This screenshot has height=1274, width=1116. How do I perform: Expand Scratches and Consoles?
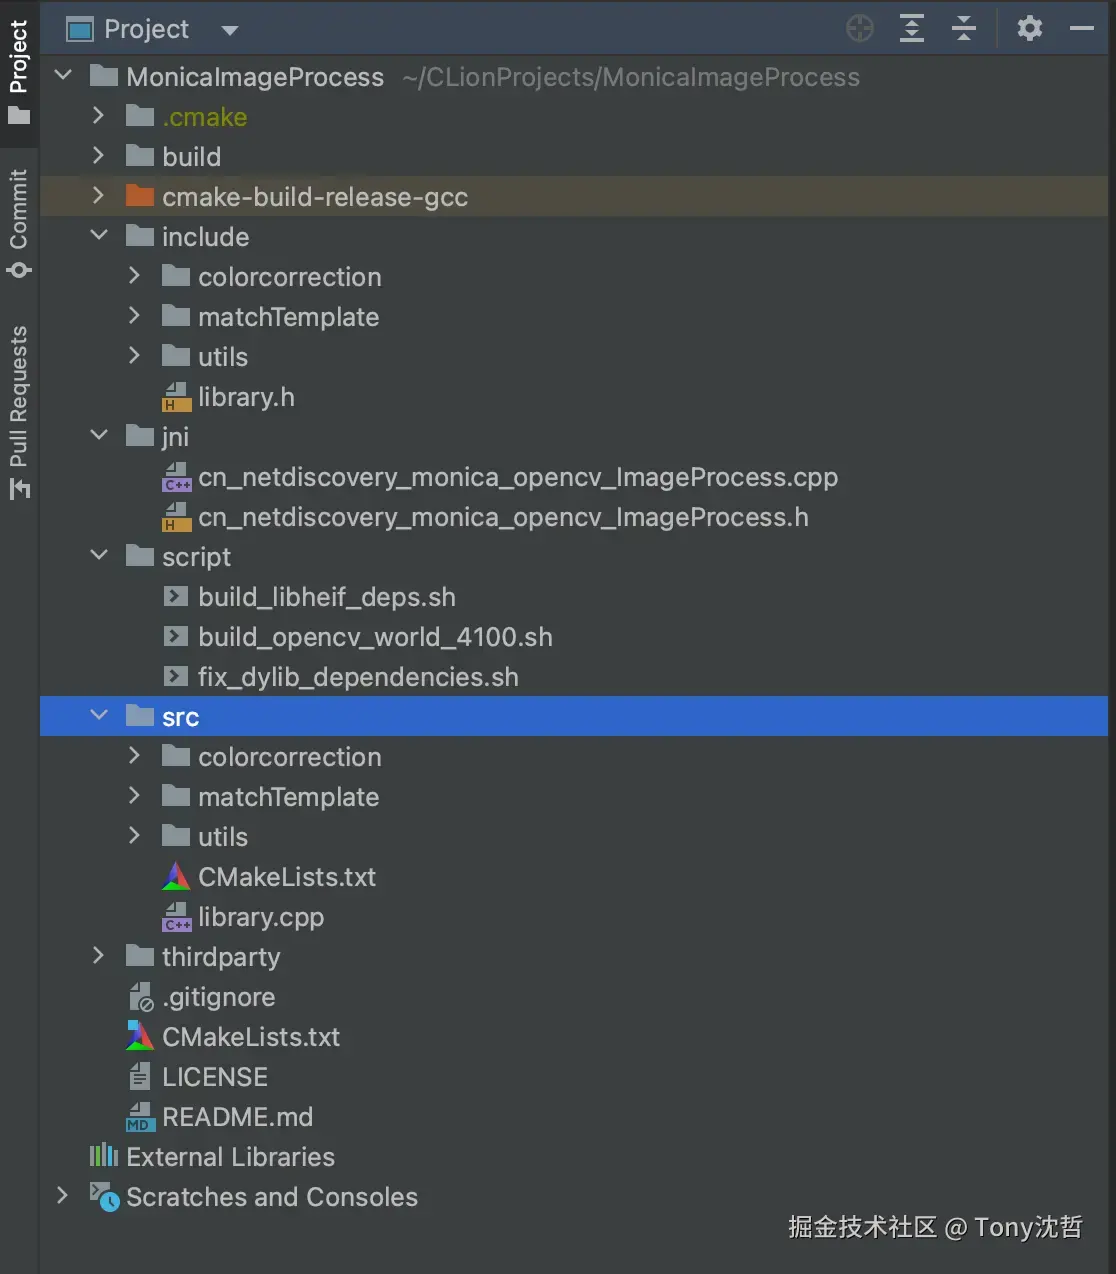[x=62, y=1196]
